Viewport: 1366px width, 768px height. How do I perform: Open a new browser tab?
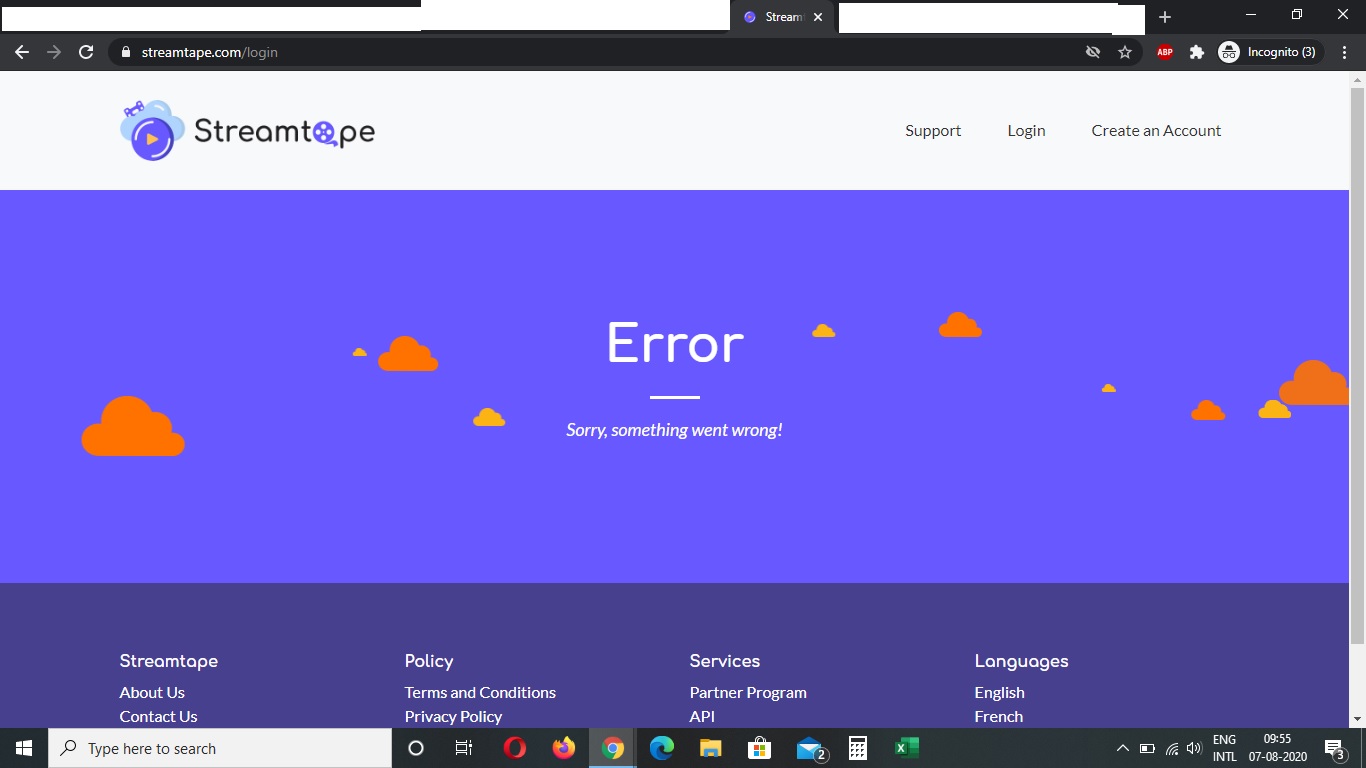pos(1165,17)
